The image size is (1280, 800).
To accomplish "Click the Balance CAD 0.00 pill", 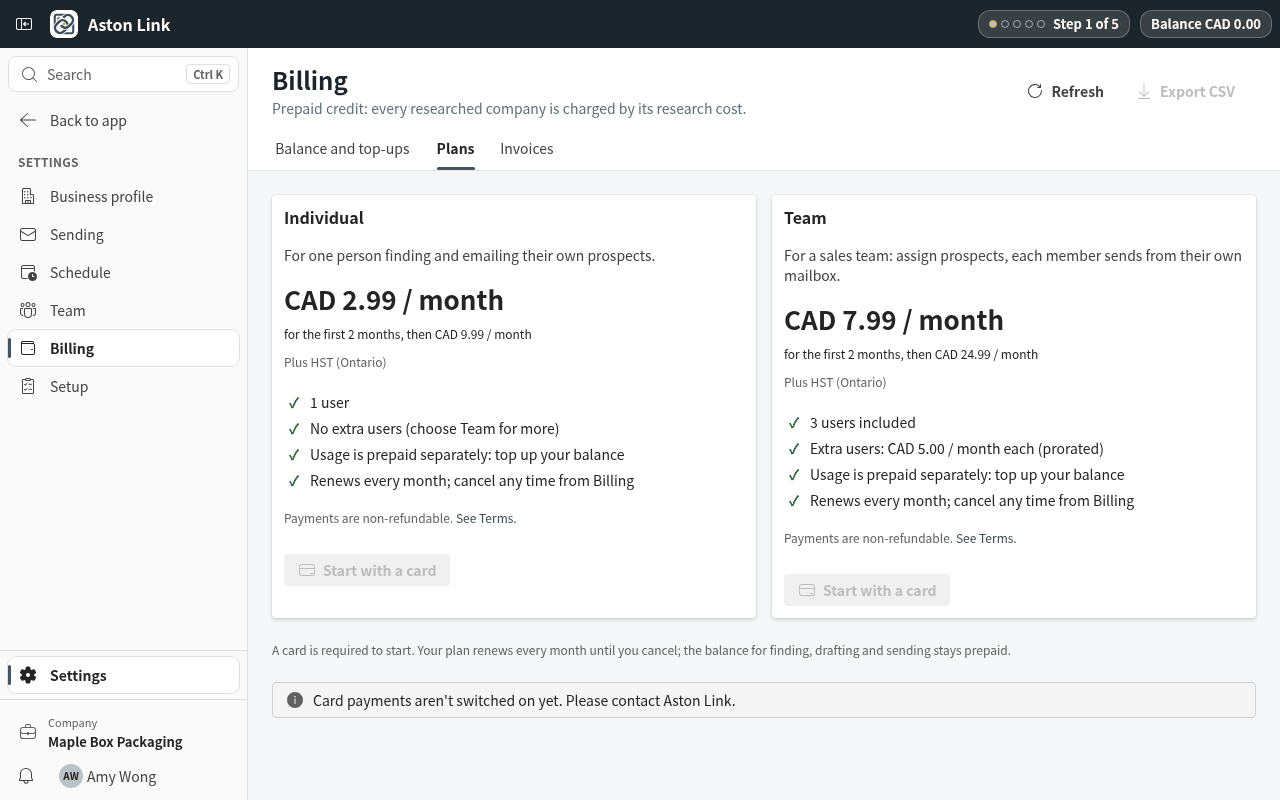I will pyautogui.click(x=1206, y=24).
